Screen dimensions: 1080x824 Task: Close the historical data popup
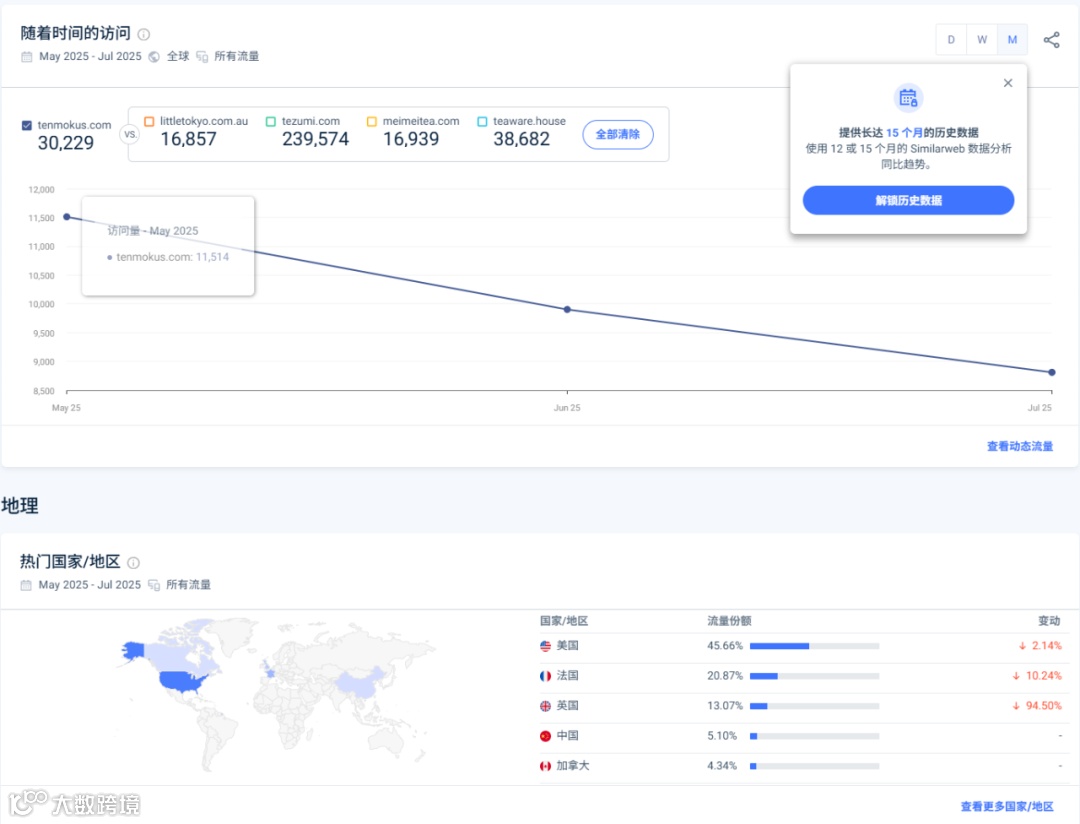1008,83
